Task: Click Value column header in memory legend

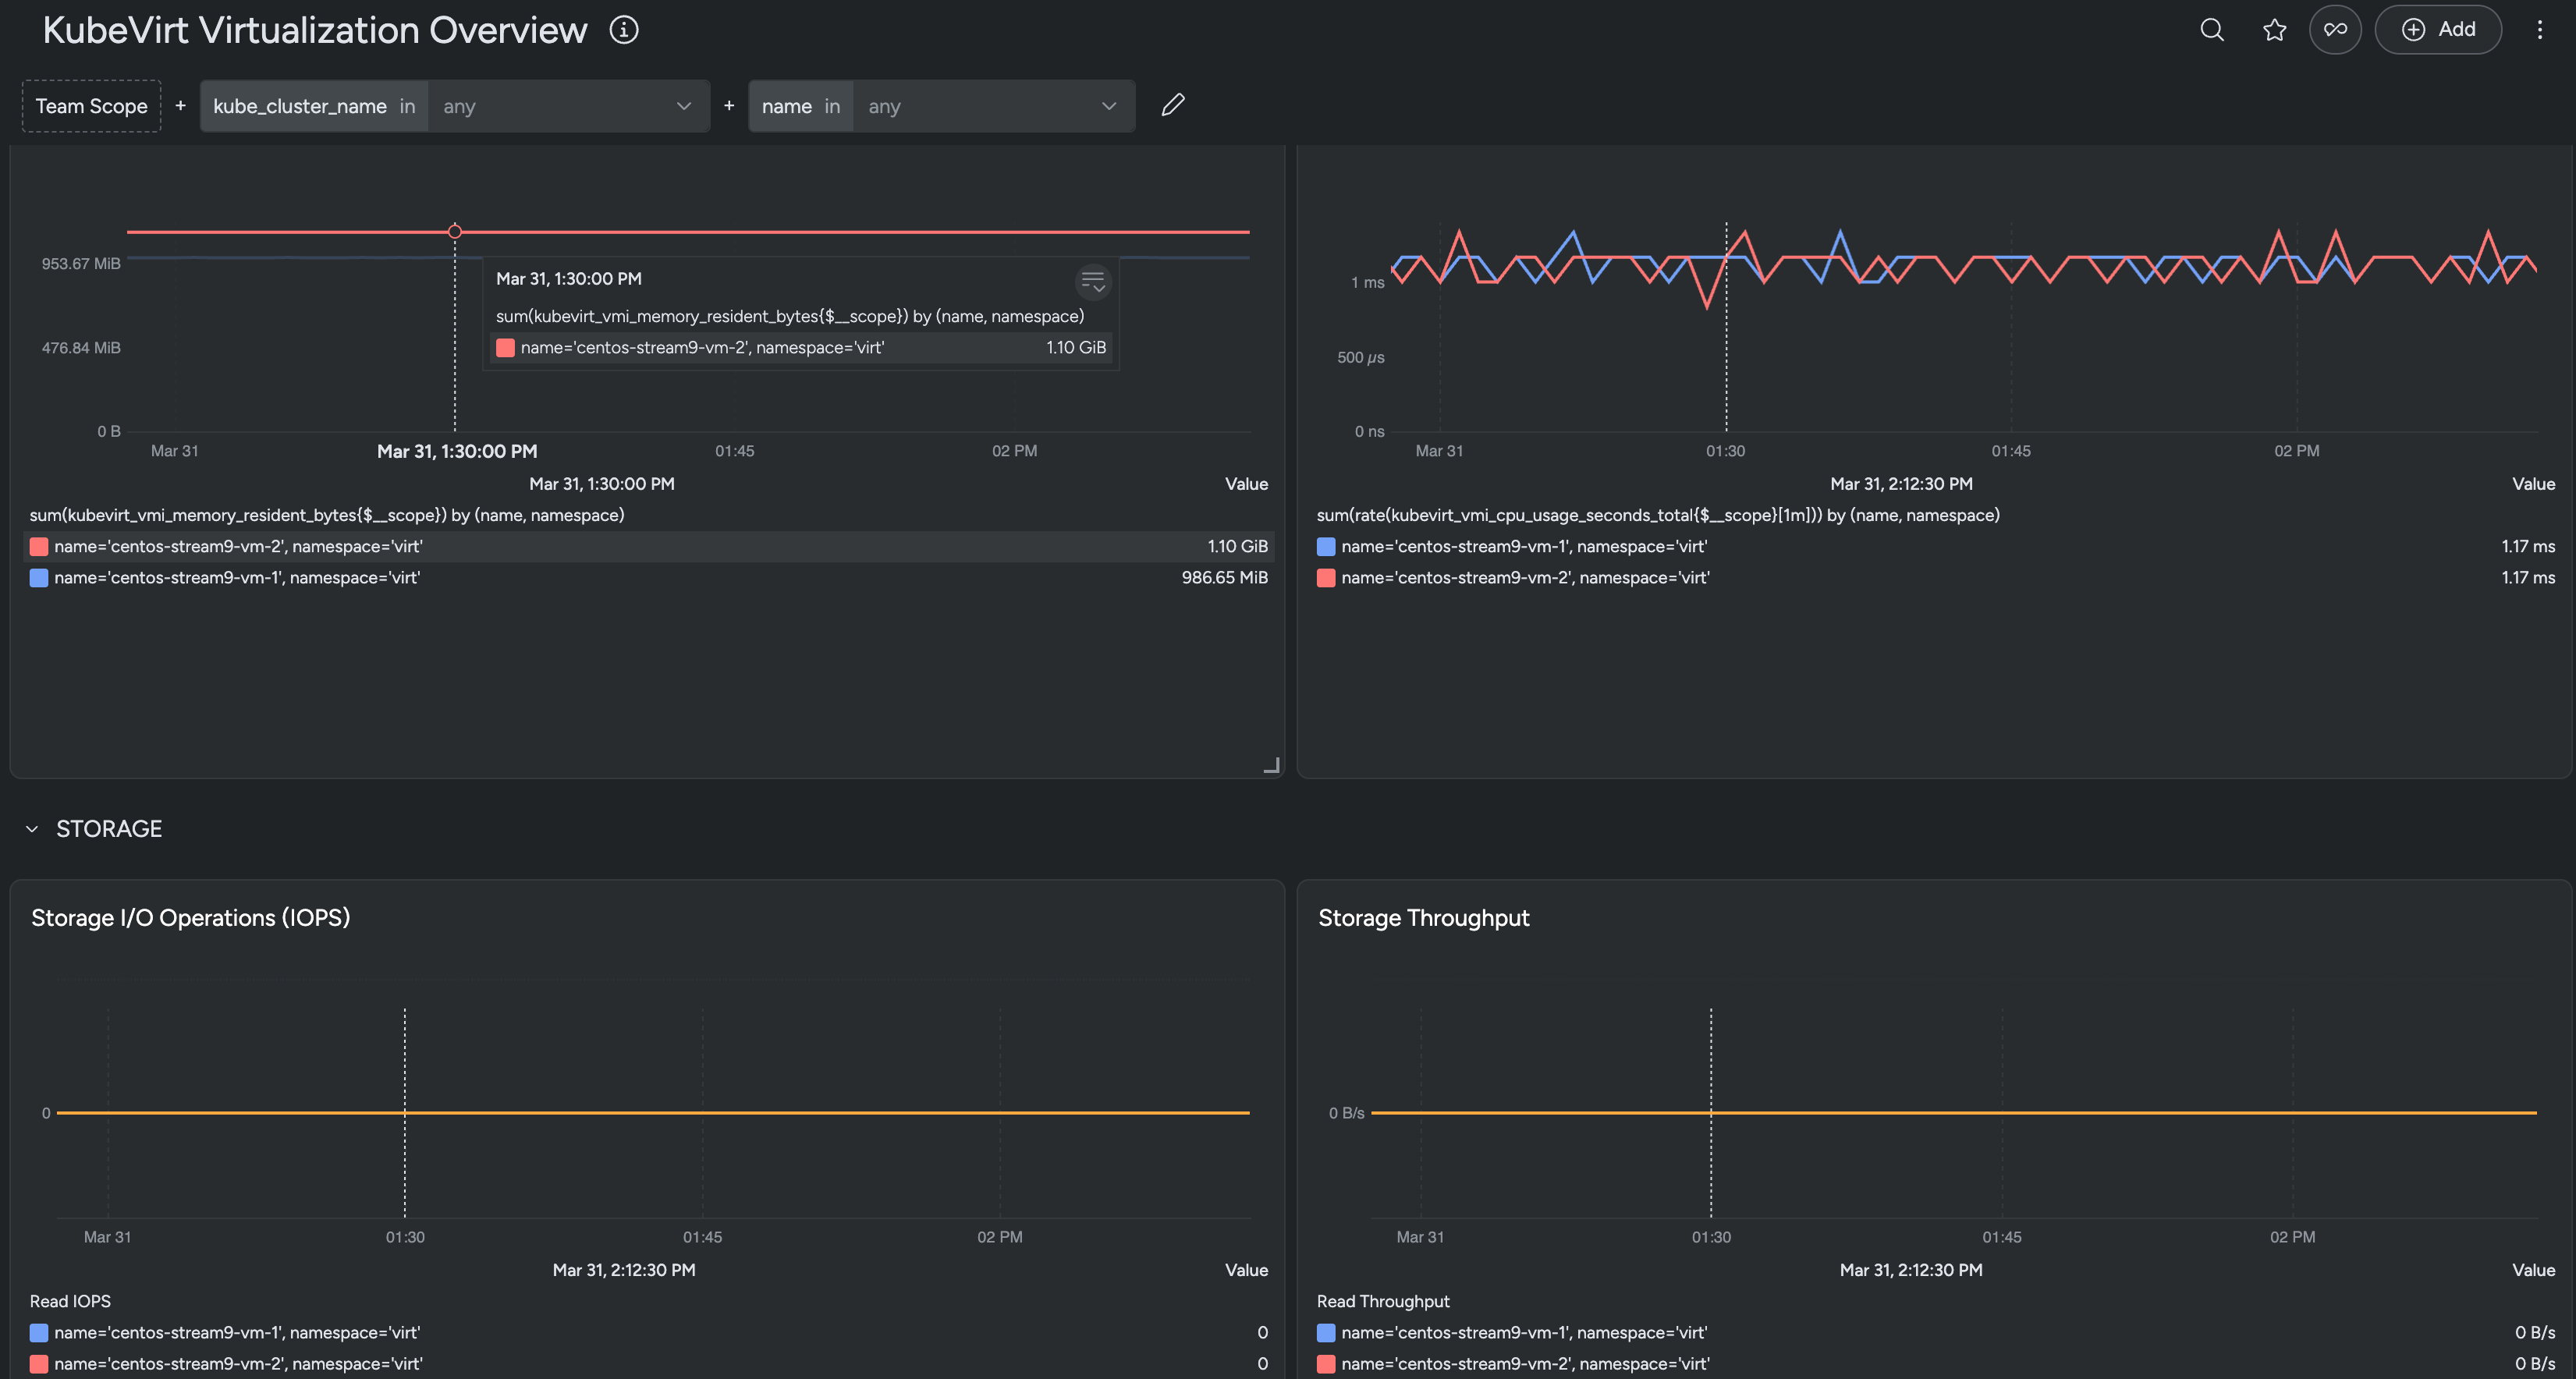Action: [x=1246, y=484]
